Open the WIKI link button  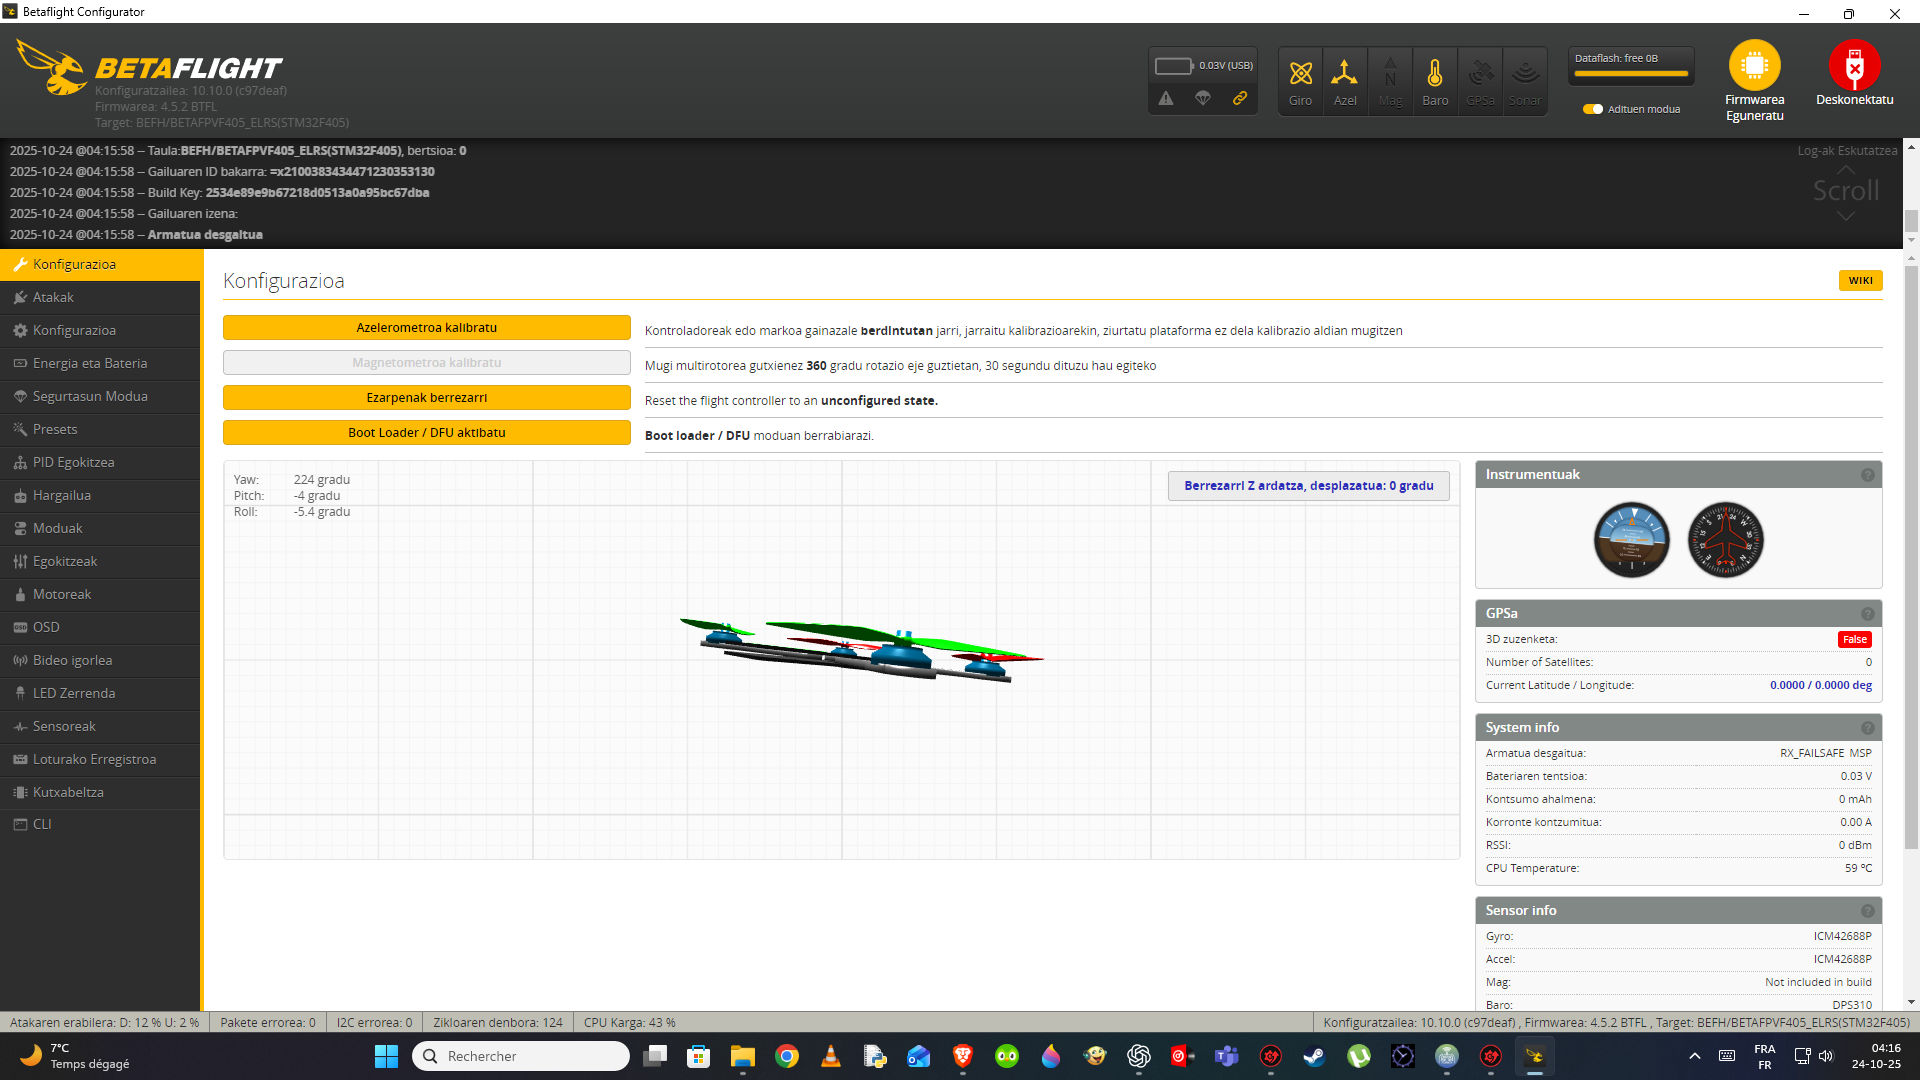click(x=1860, y=281)
